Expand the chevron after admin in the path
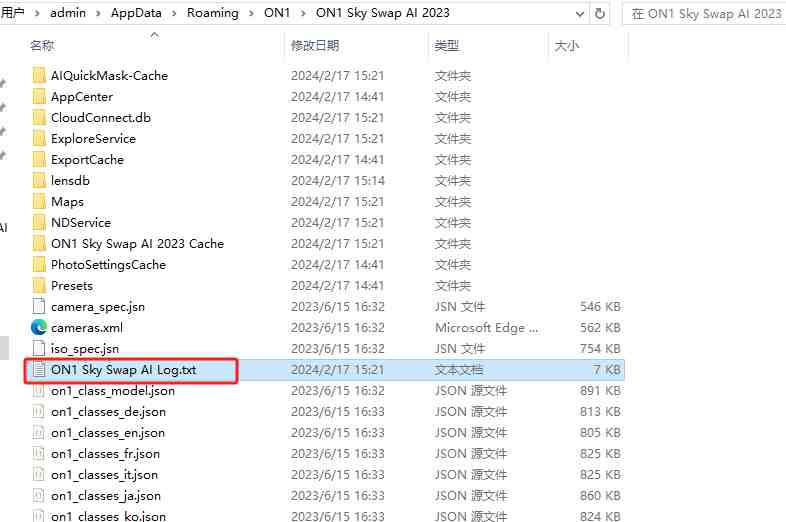786x522 pixels. coord(98,14)
